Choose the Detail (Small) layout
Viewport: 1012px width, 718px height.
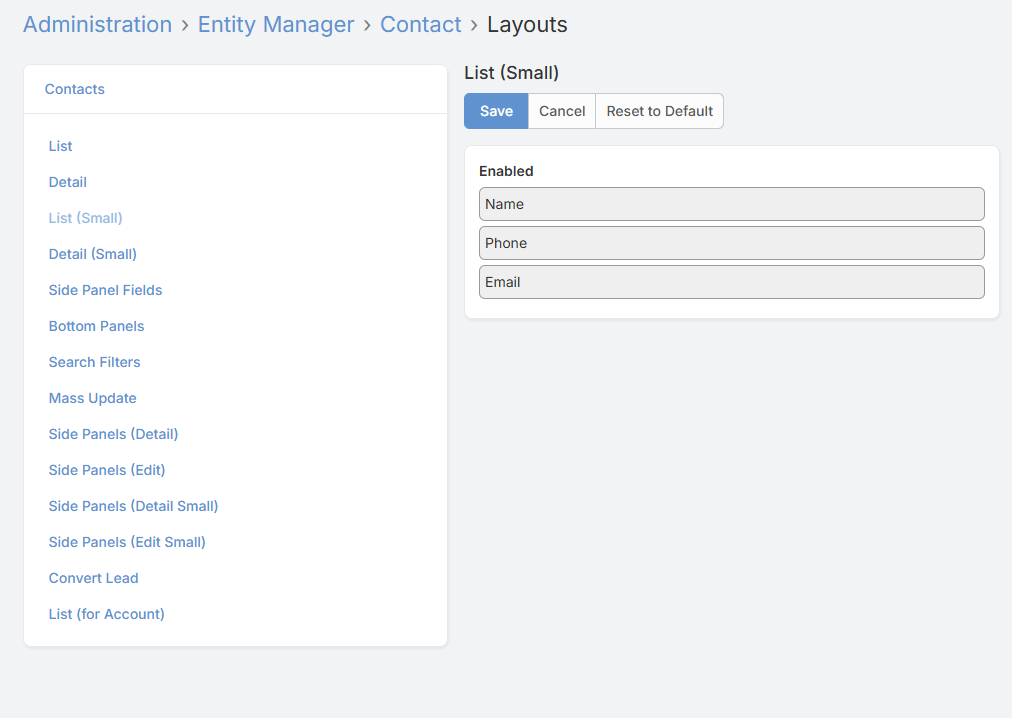click(93, 254)
